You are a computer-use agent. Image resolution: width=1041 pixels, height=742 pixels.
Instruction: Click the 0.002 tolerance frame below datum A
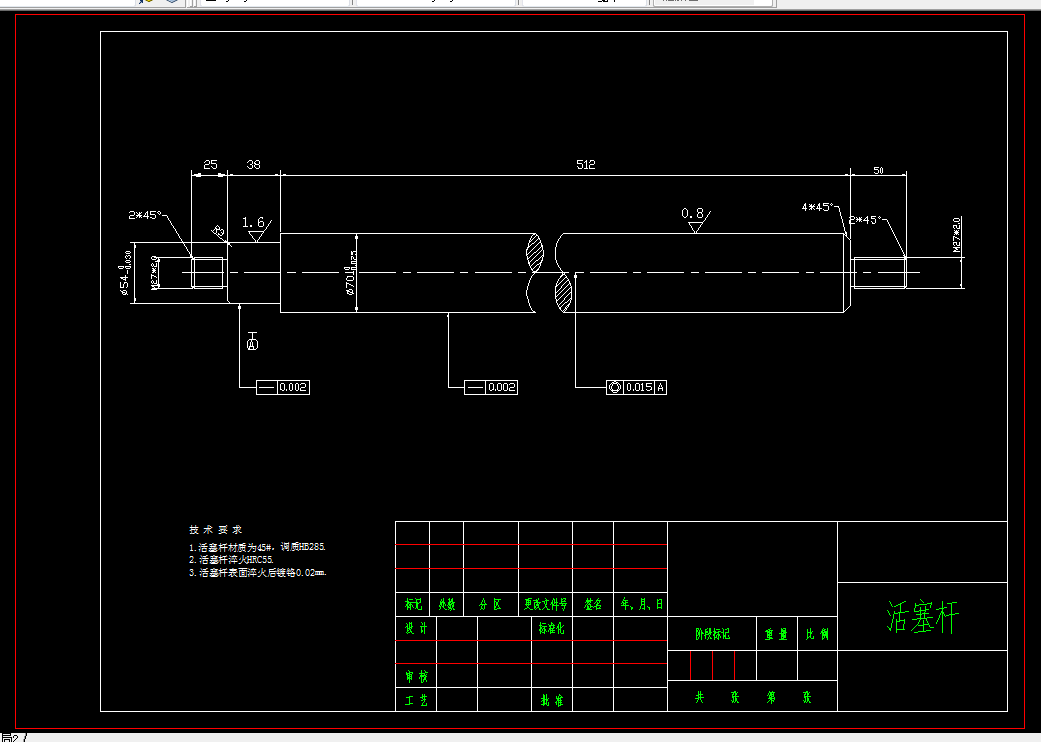point(283,387)
